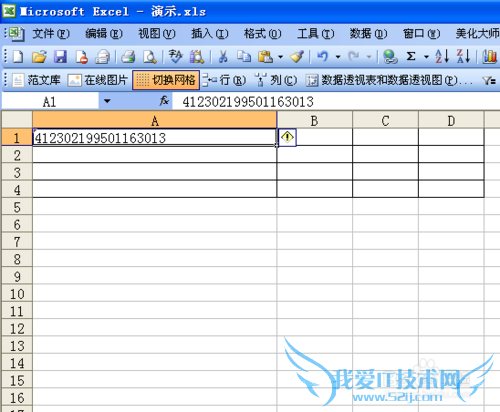Image resolution: width=500 pixels, height=412 pixels.
Task: Open the Chart Wizard icon
Action: pyautogui.click(x=489, y=57)
